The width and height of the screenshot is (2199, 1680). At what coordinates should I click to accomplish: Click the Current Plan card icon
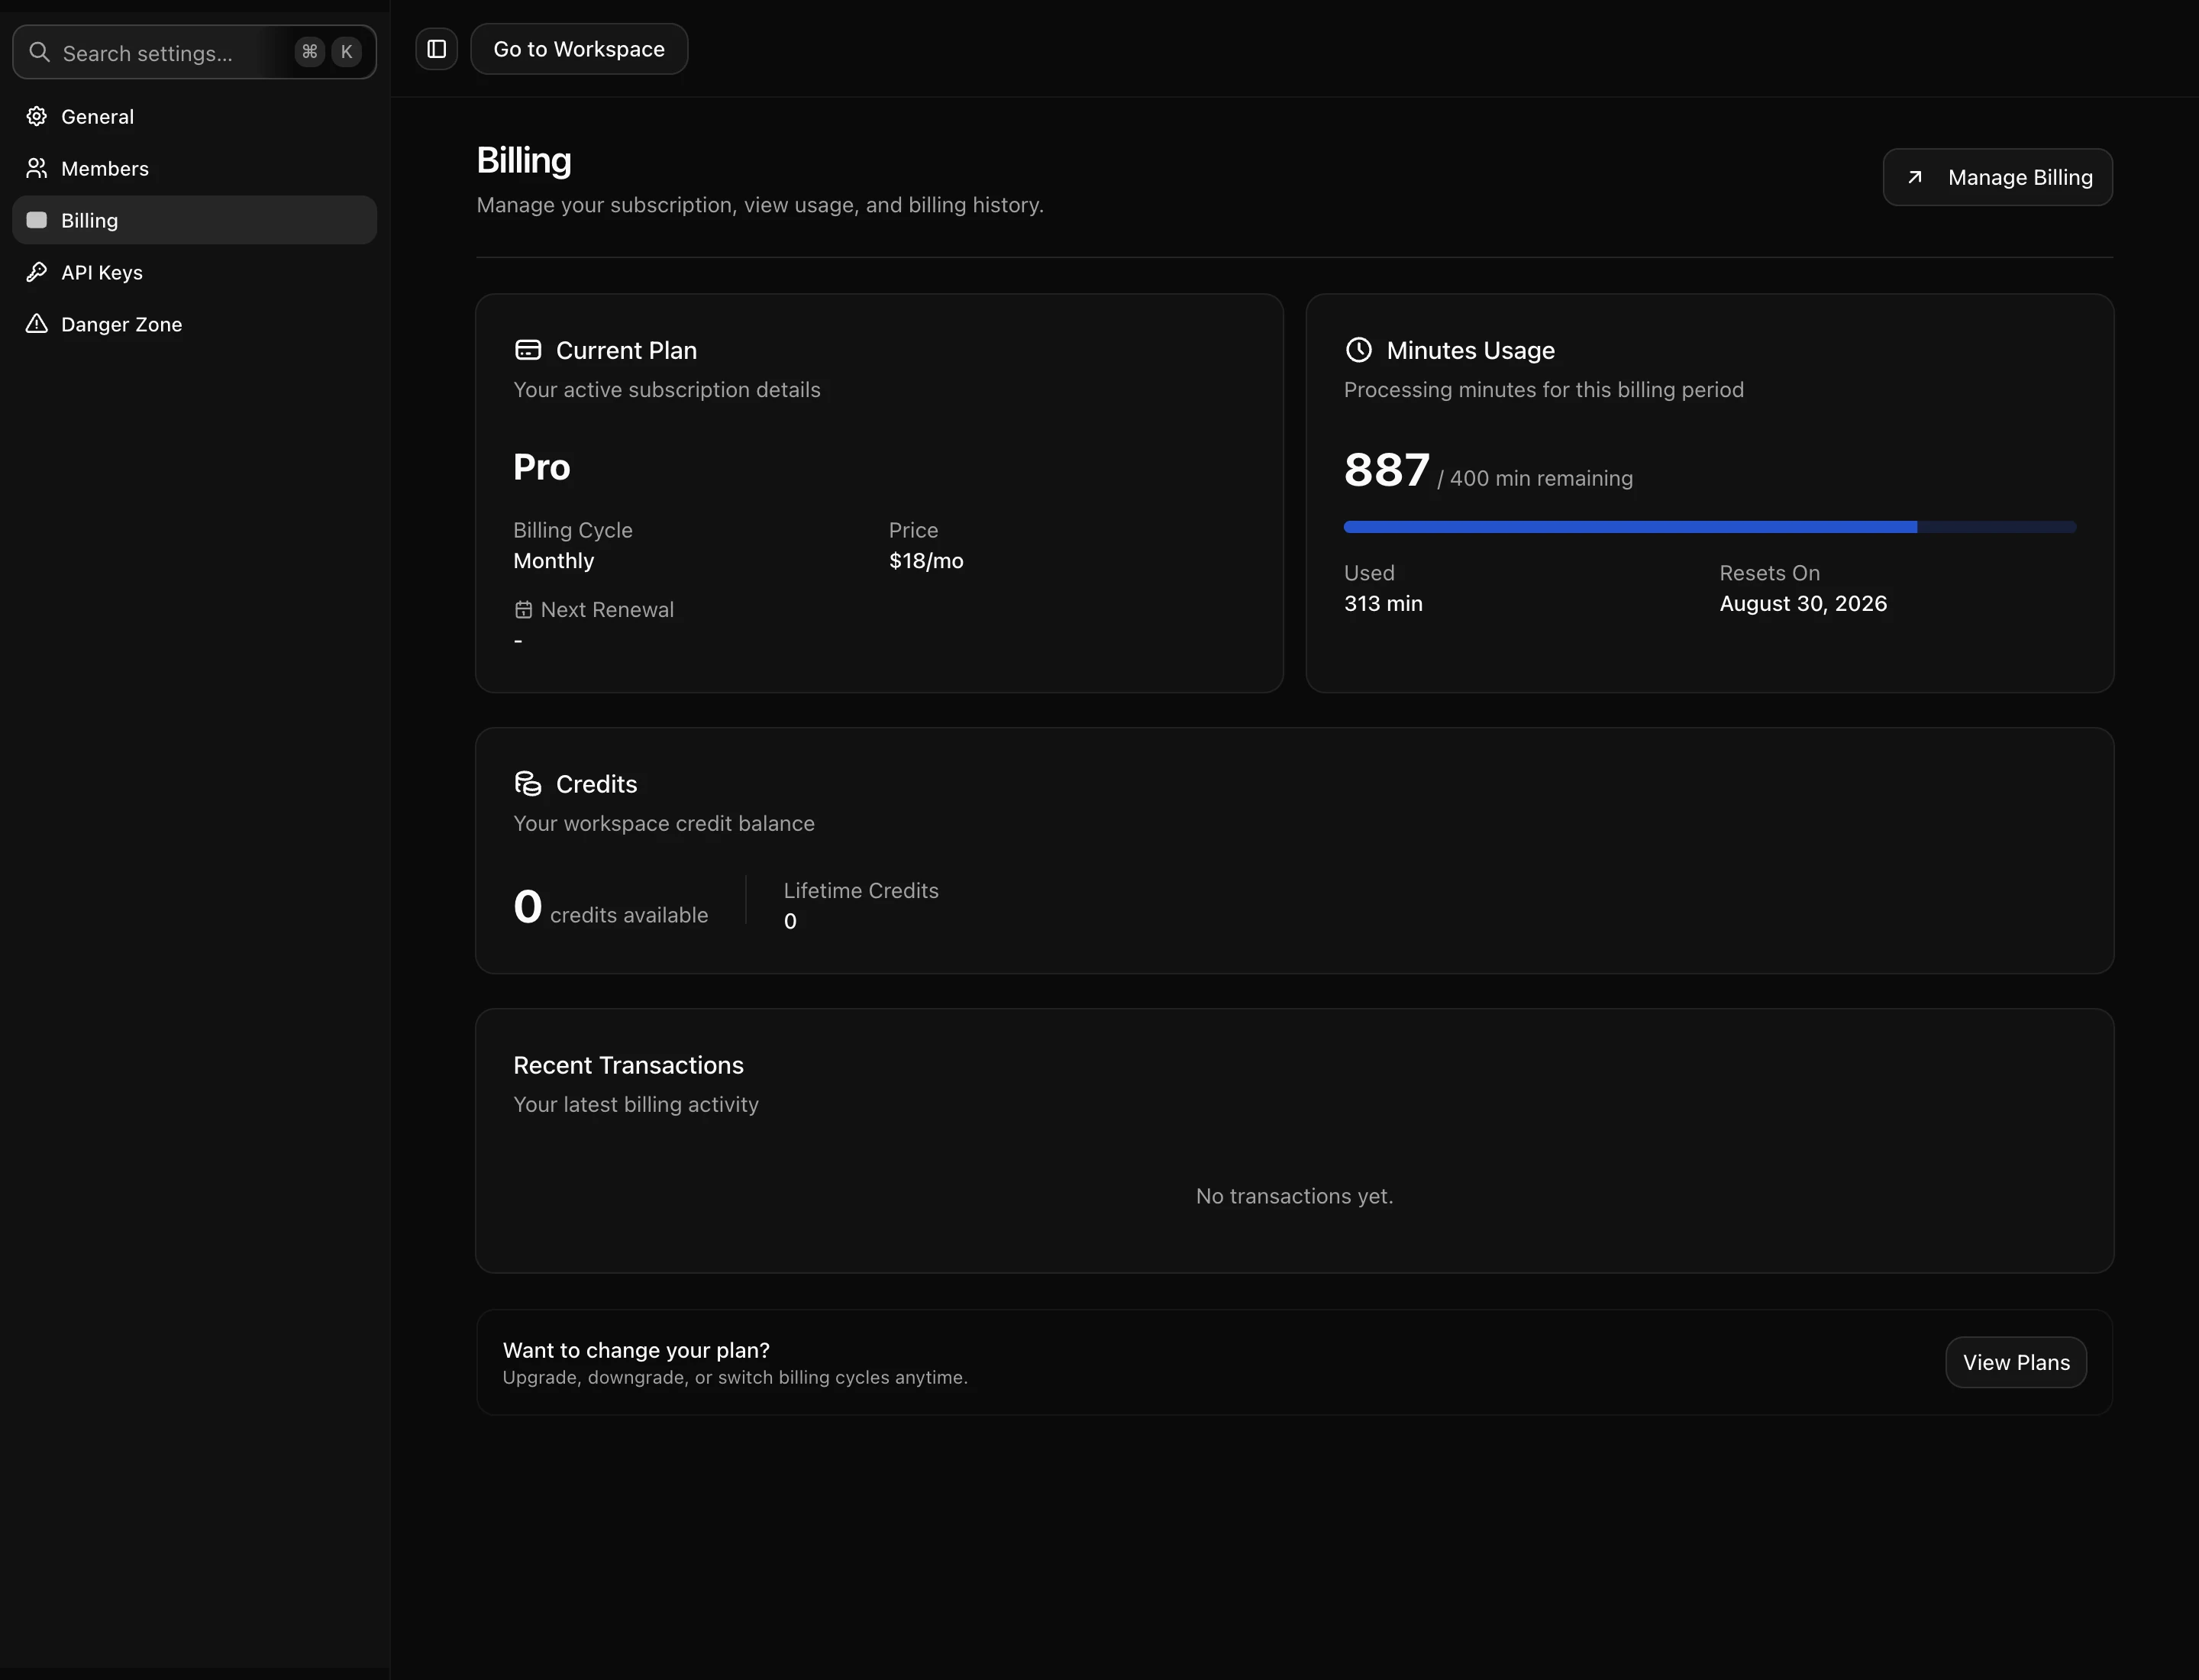528,350
